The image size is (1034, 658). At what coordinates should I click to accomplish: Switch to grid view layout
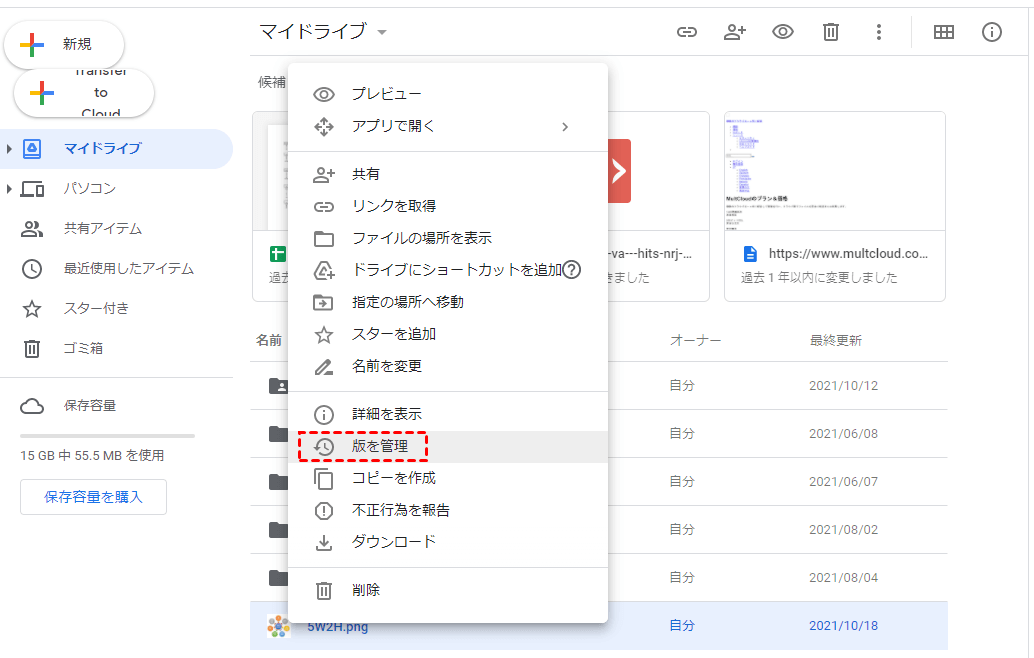[x=944, y=32]
